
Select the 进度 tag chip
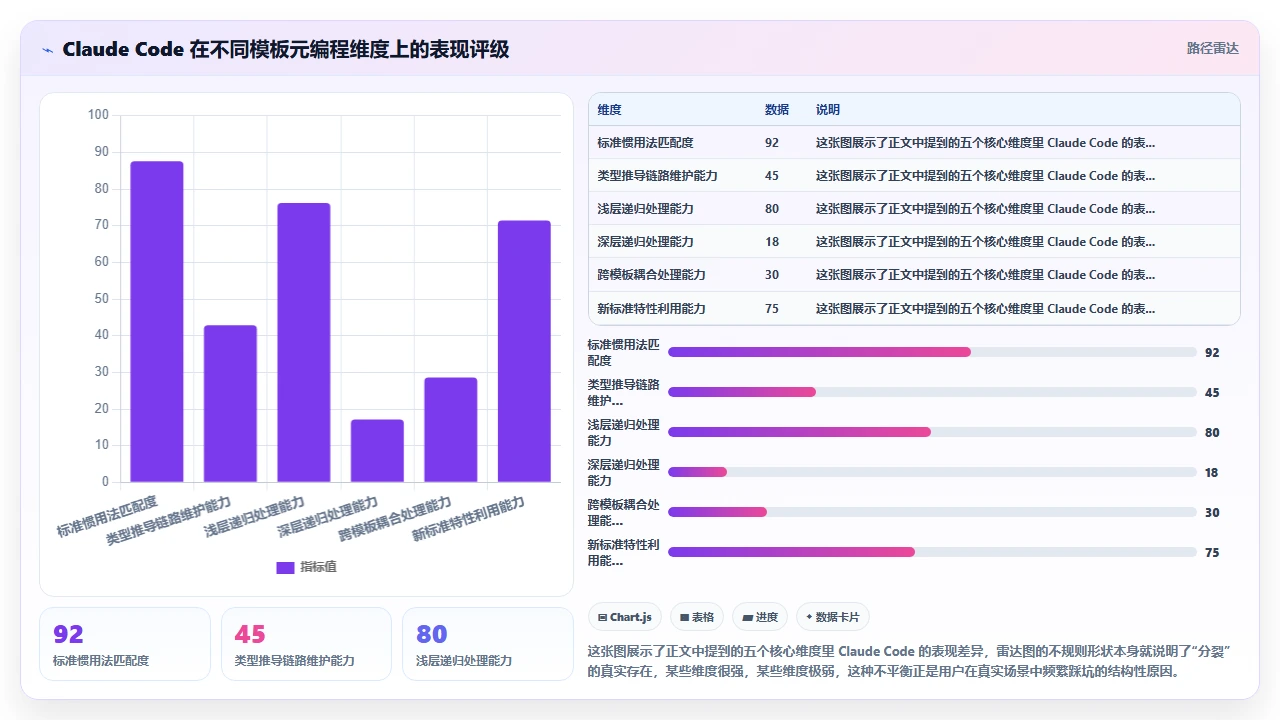click(760, 617)
